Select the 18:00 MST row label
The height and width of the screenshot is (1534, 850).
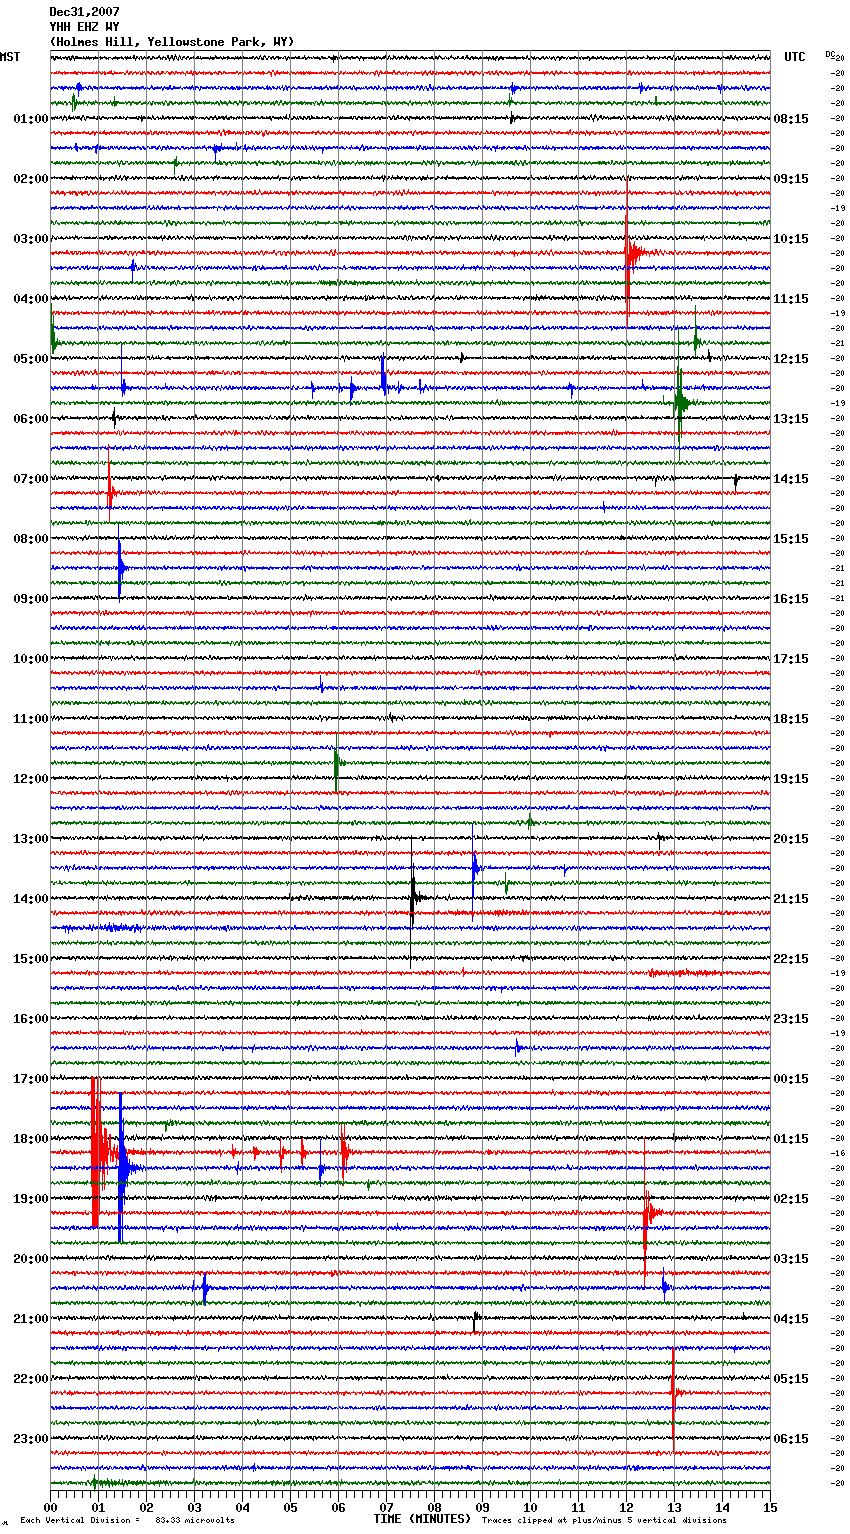(x=31, y=1139)
